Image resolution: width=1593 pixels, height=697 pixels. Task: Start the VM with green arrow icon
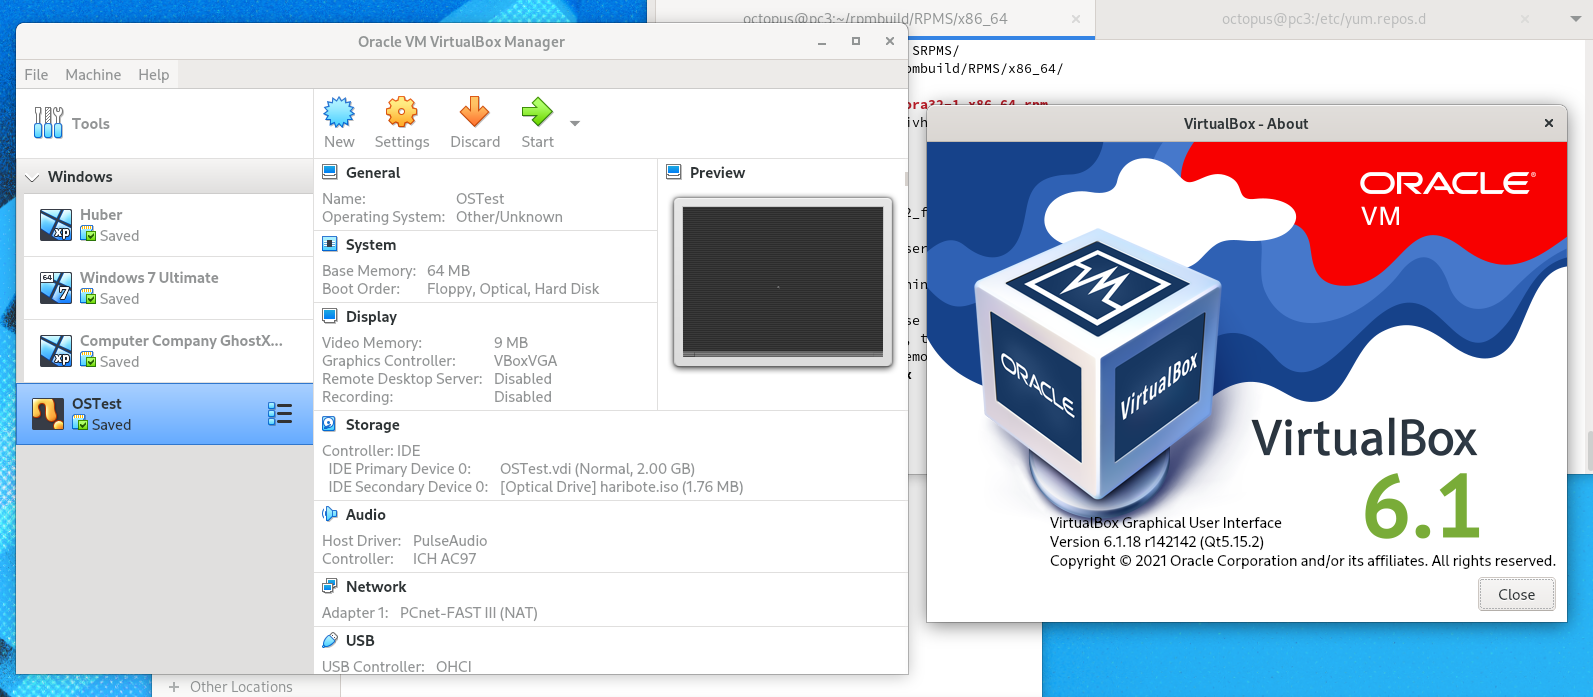pos(537,112)
